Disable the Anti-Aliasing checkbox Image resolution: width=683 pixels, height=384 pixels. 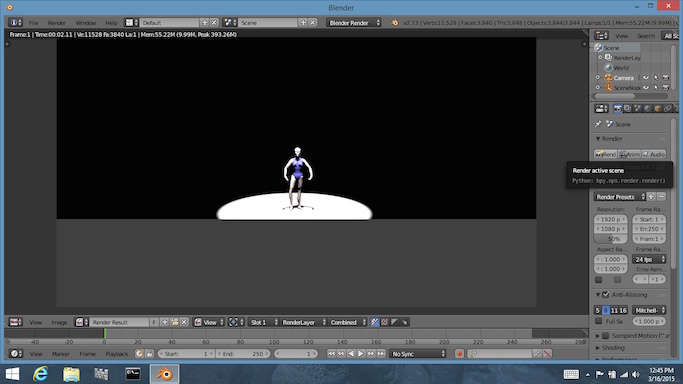pyautogui.click(x=605, y=295)
